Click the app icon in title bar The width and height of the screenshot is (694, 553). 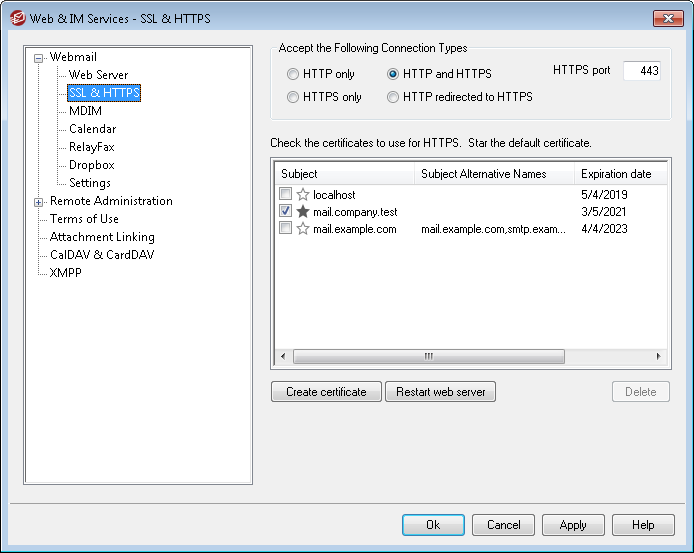16,17
